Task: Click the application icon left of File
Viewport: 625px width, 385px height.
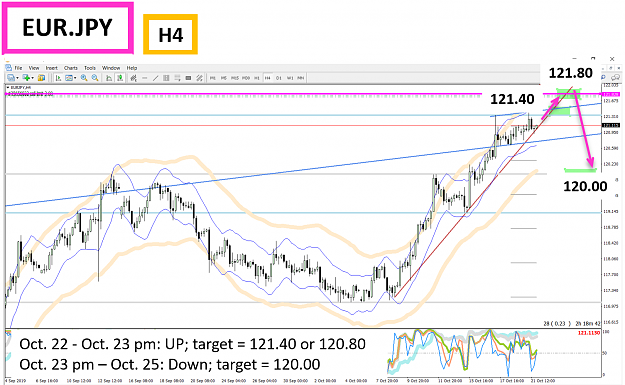Action: (x=9, y=68)
